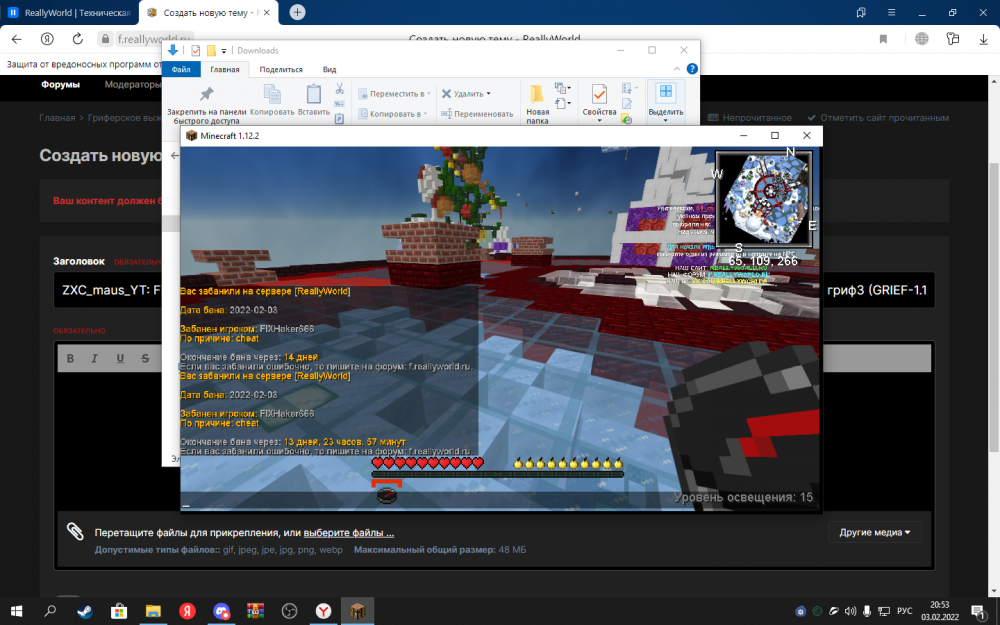The image size is (1000, 625).
Task: Click 'Непрочитанное' link on forum
Action: click(751, 117)
